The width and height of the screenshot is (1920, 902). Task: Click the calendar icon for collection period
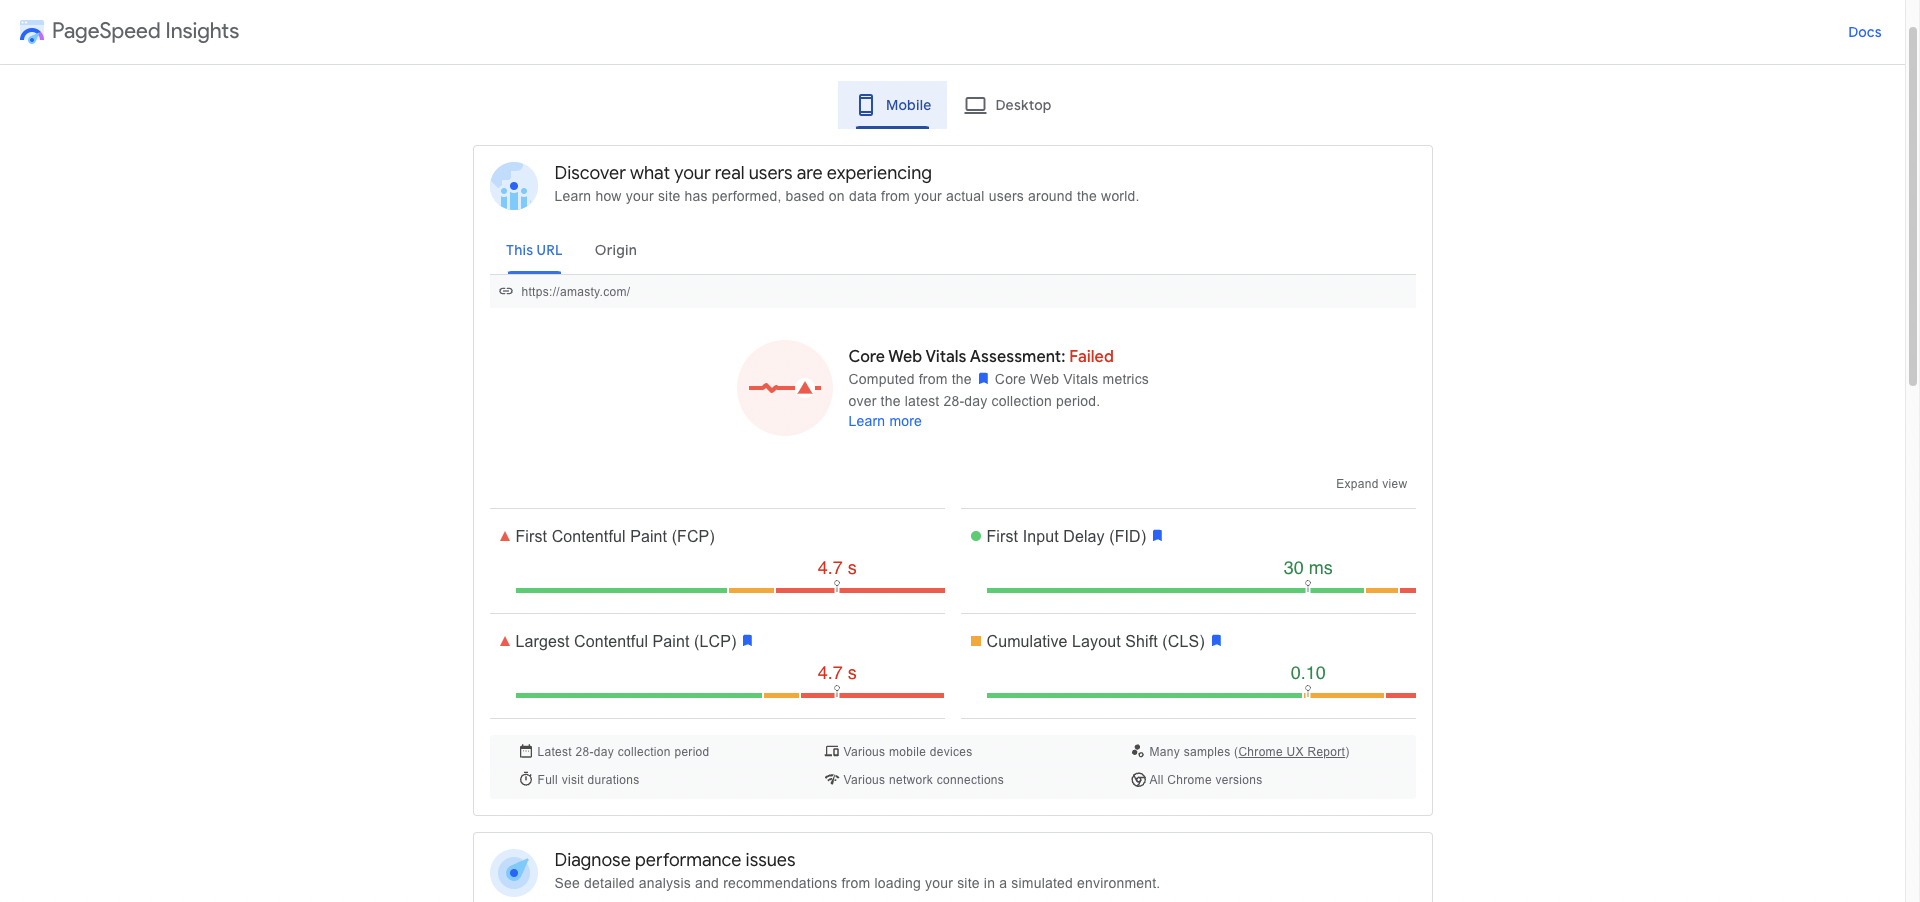526,751
